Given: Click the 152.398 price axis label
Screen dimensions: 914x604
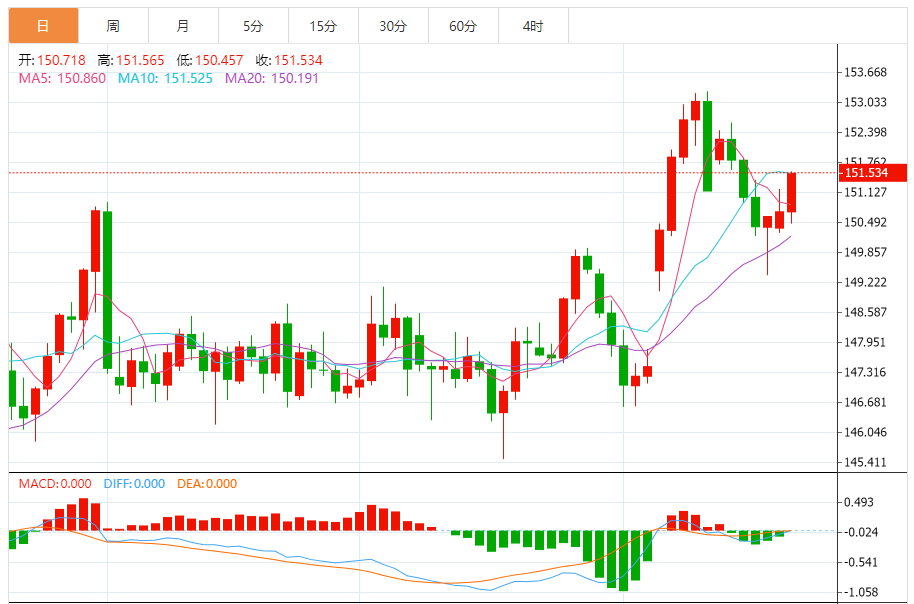Looking at the screenshot, I should click(866, 132).
